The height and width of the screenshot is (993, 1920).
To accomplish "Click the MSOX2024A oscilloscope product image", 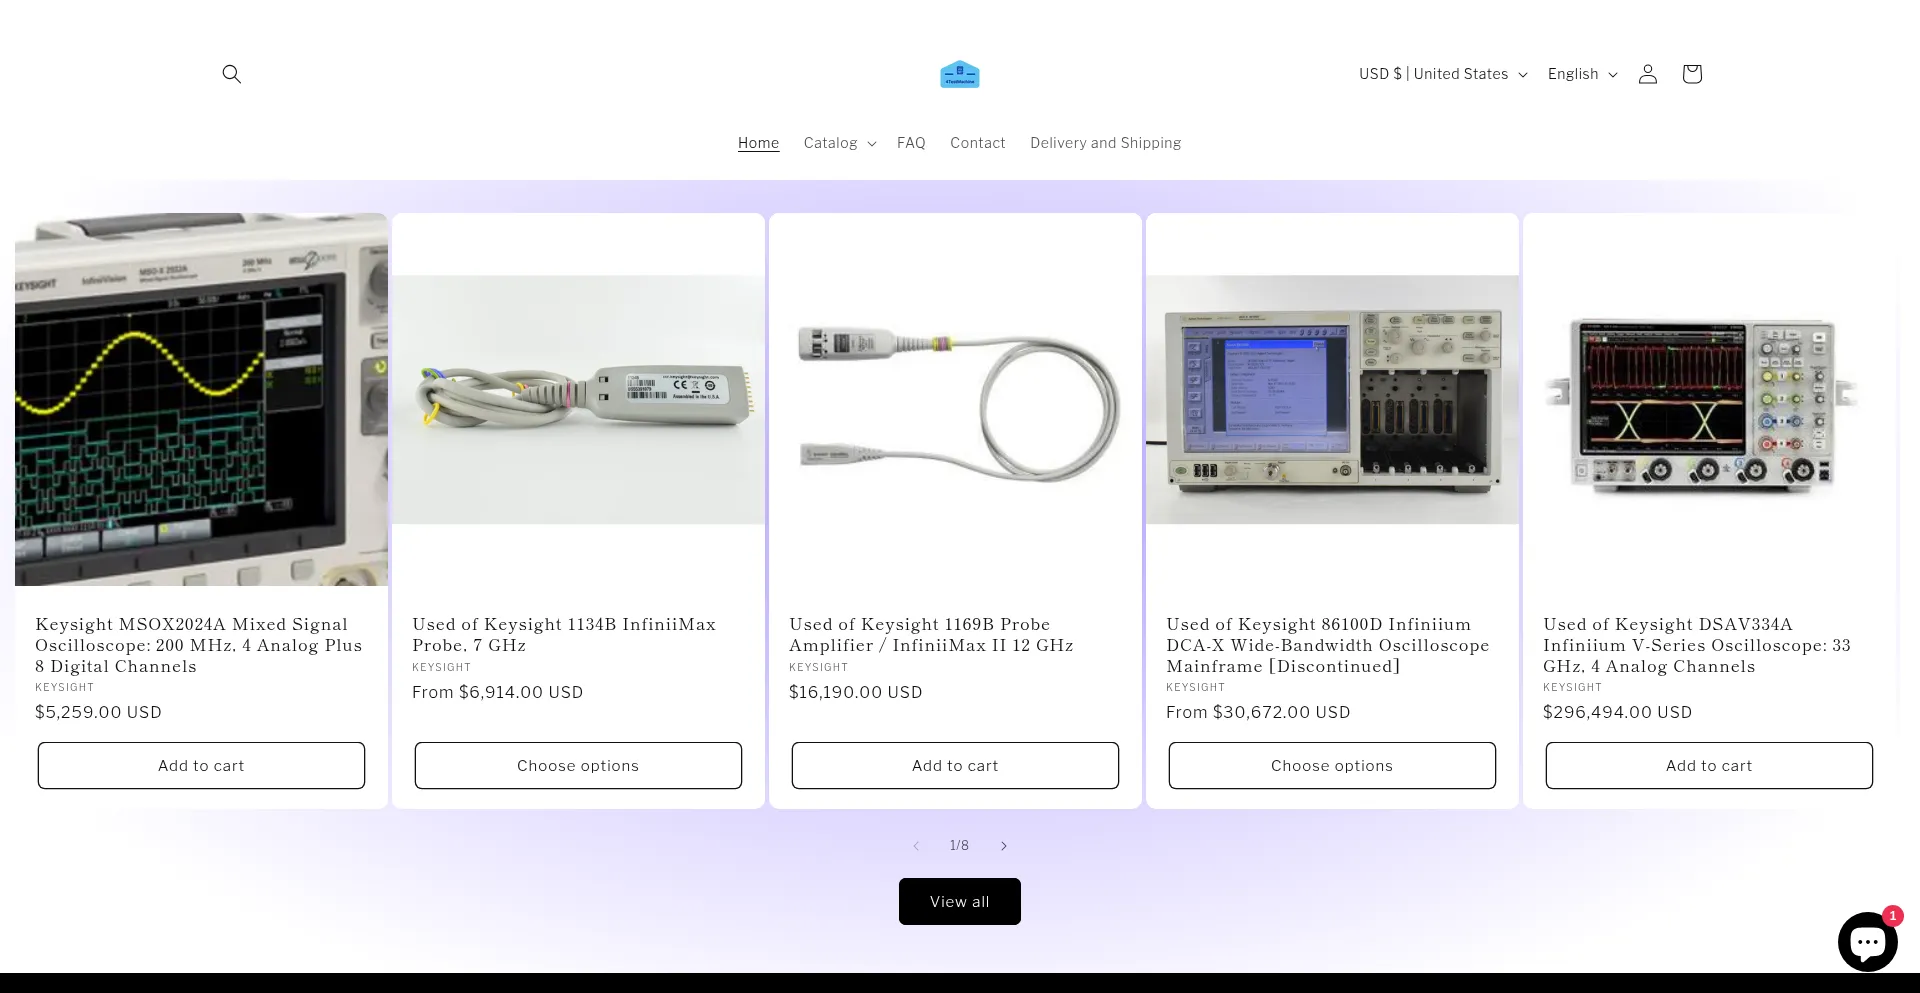I will point(201,399).
